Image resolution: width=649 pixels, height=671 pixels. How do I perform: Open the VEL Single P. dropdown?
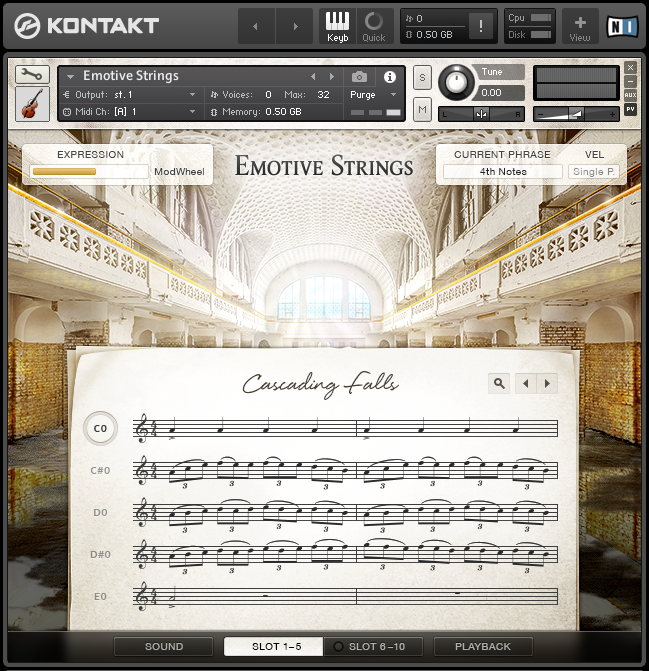593,172
